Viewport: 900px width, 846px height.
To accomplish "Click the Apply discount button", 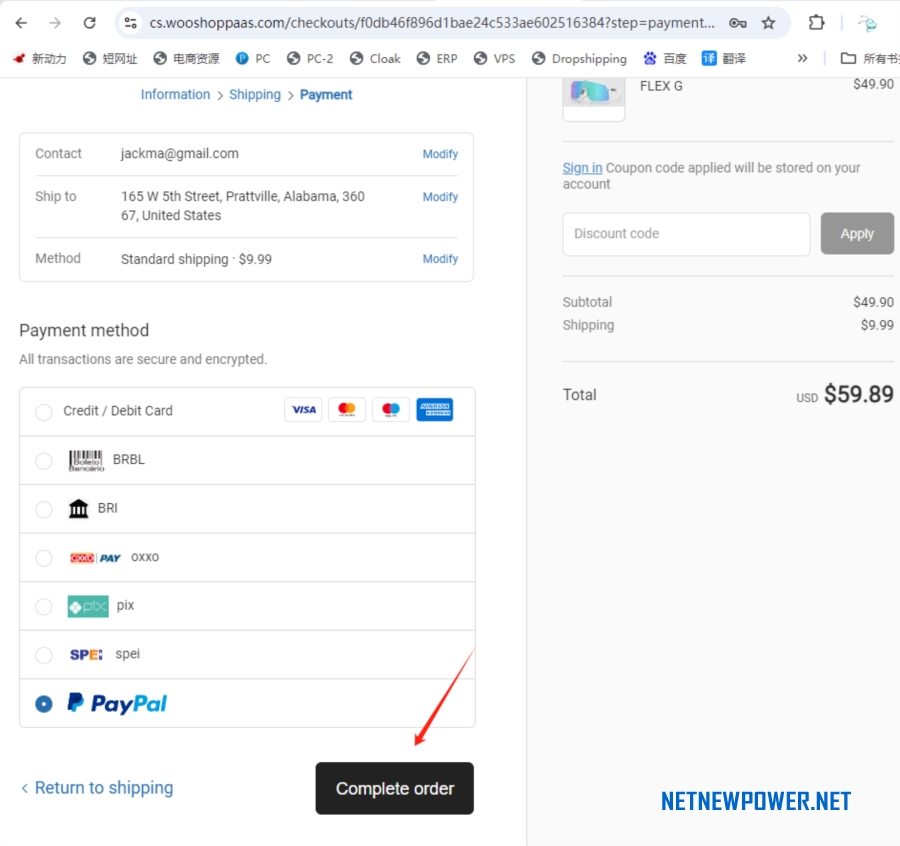I will point(857,234).
